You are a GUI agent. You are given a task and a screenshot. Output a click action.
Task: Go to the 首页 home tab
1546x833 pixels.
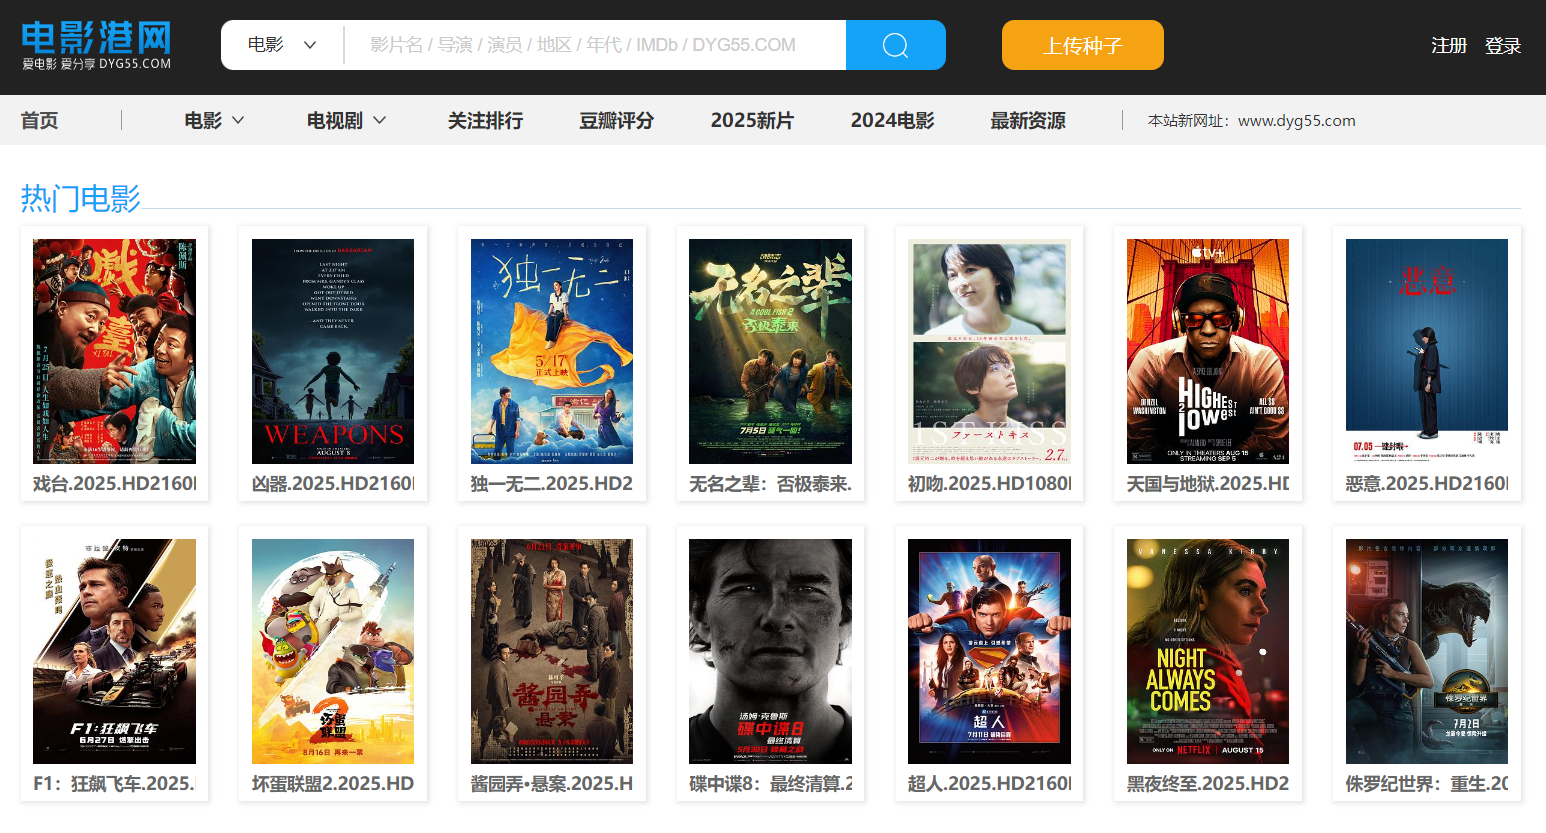(x=40, y=121)
